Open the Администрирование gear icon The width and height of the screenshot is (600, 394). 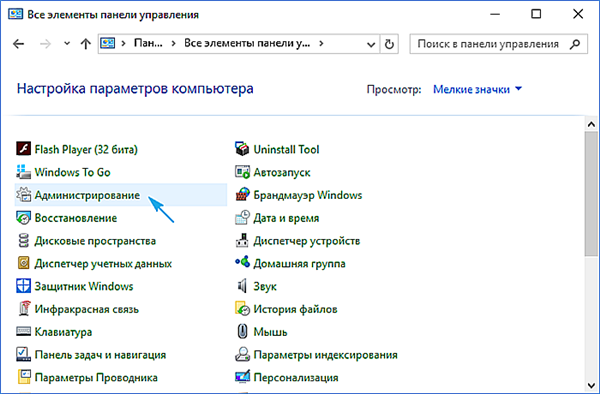click(x=23, y=195)
